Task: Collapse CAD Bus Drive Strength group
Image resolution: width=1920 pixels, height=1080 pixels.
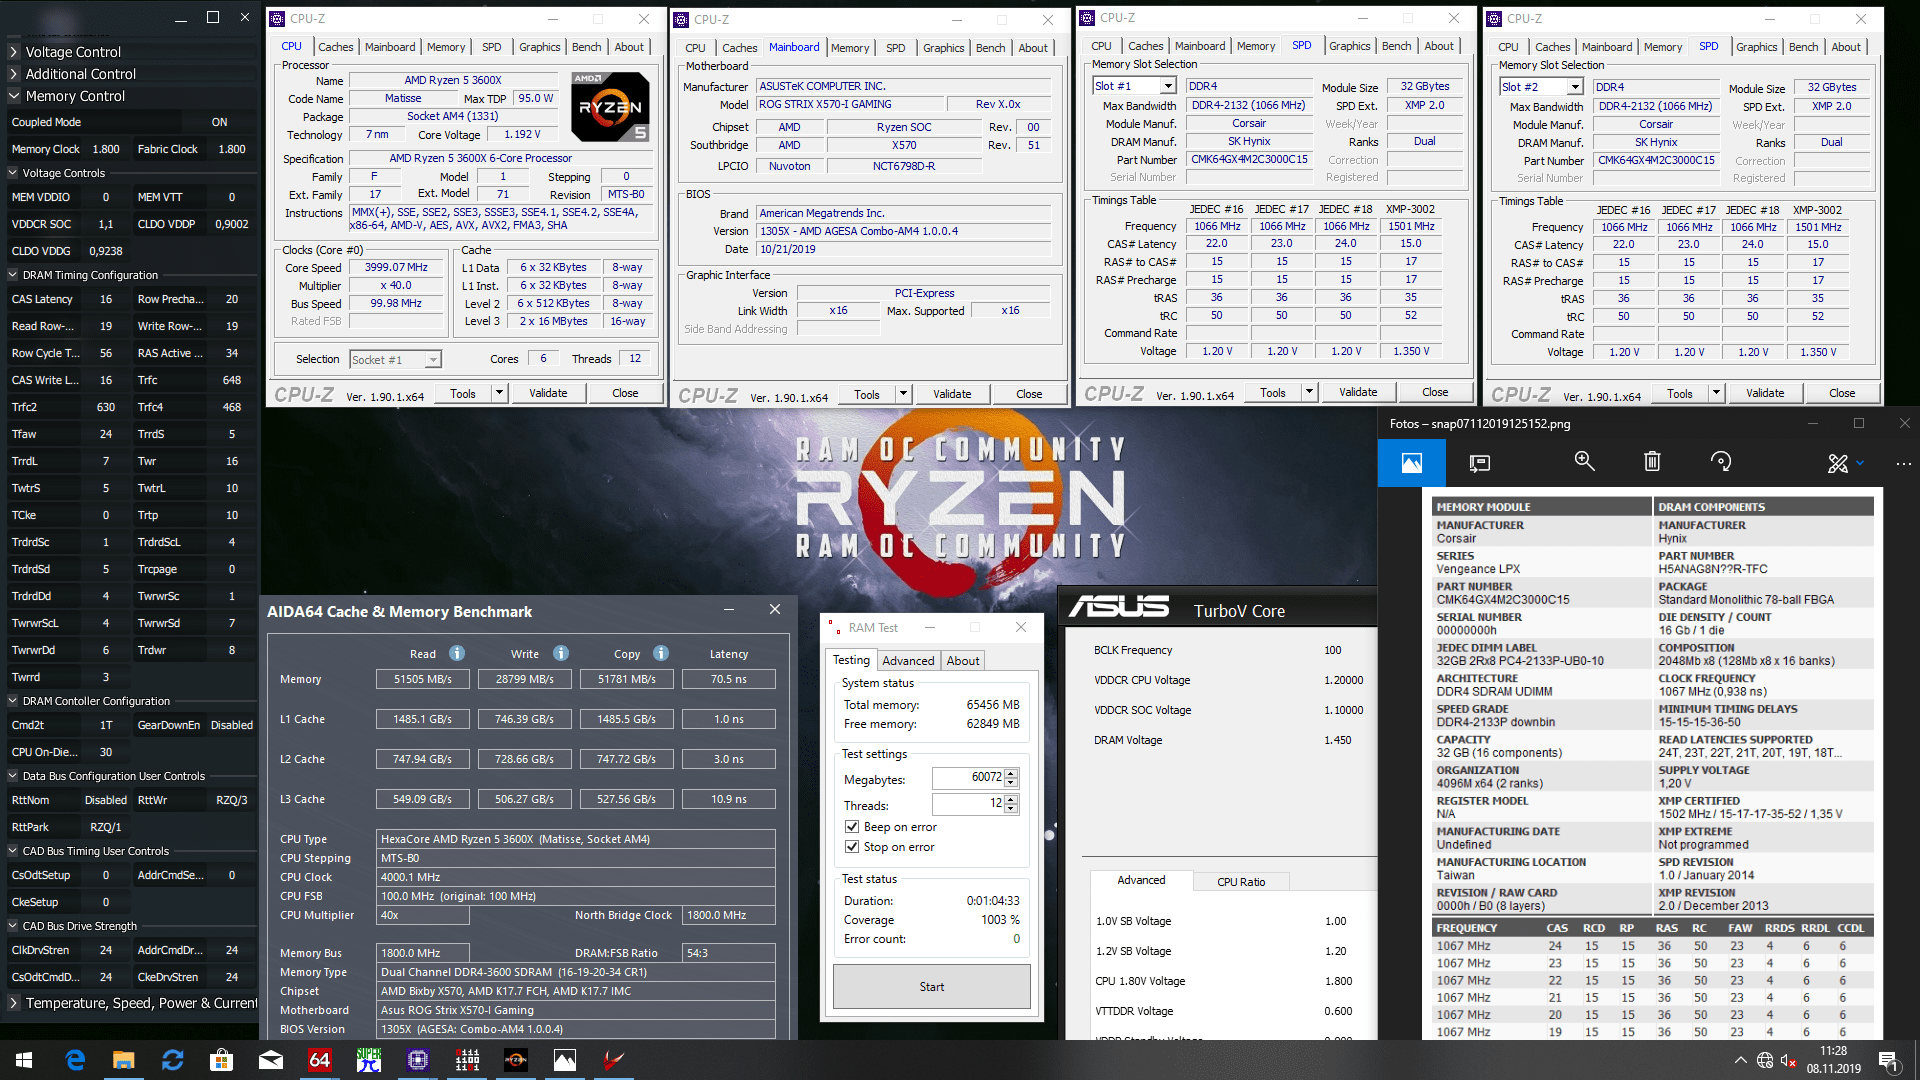Action: tap(13, 926)
